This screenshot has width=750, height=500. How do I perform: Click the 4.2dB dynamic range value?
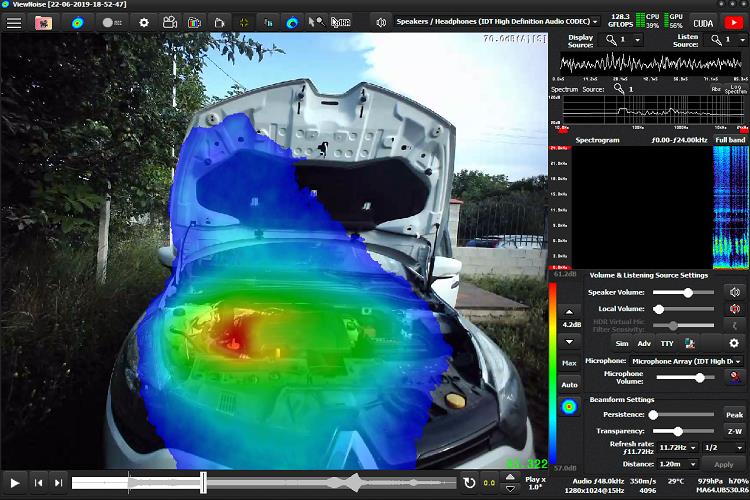[571, 325]
